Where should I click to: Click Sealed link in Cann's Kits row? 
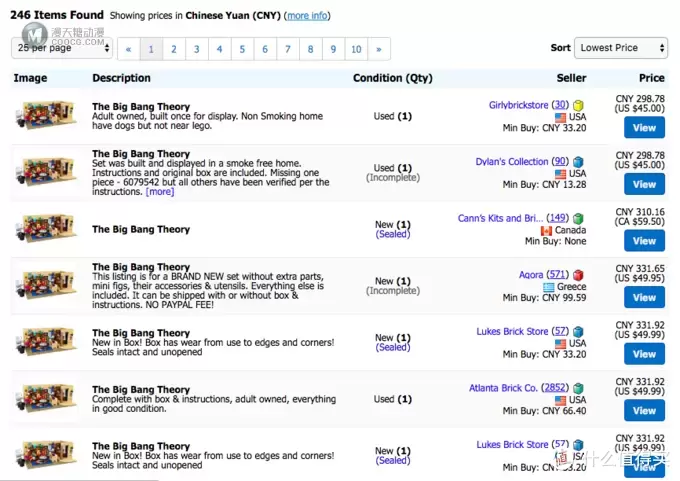393,234
